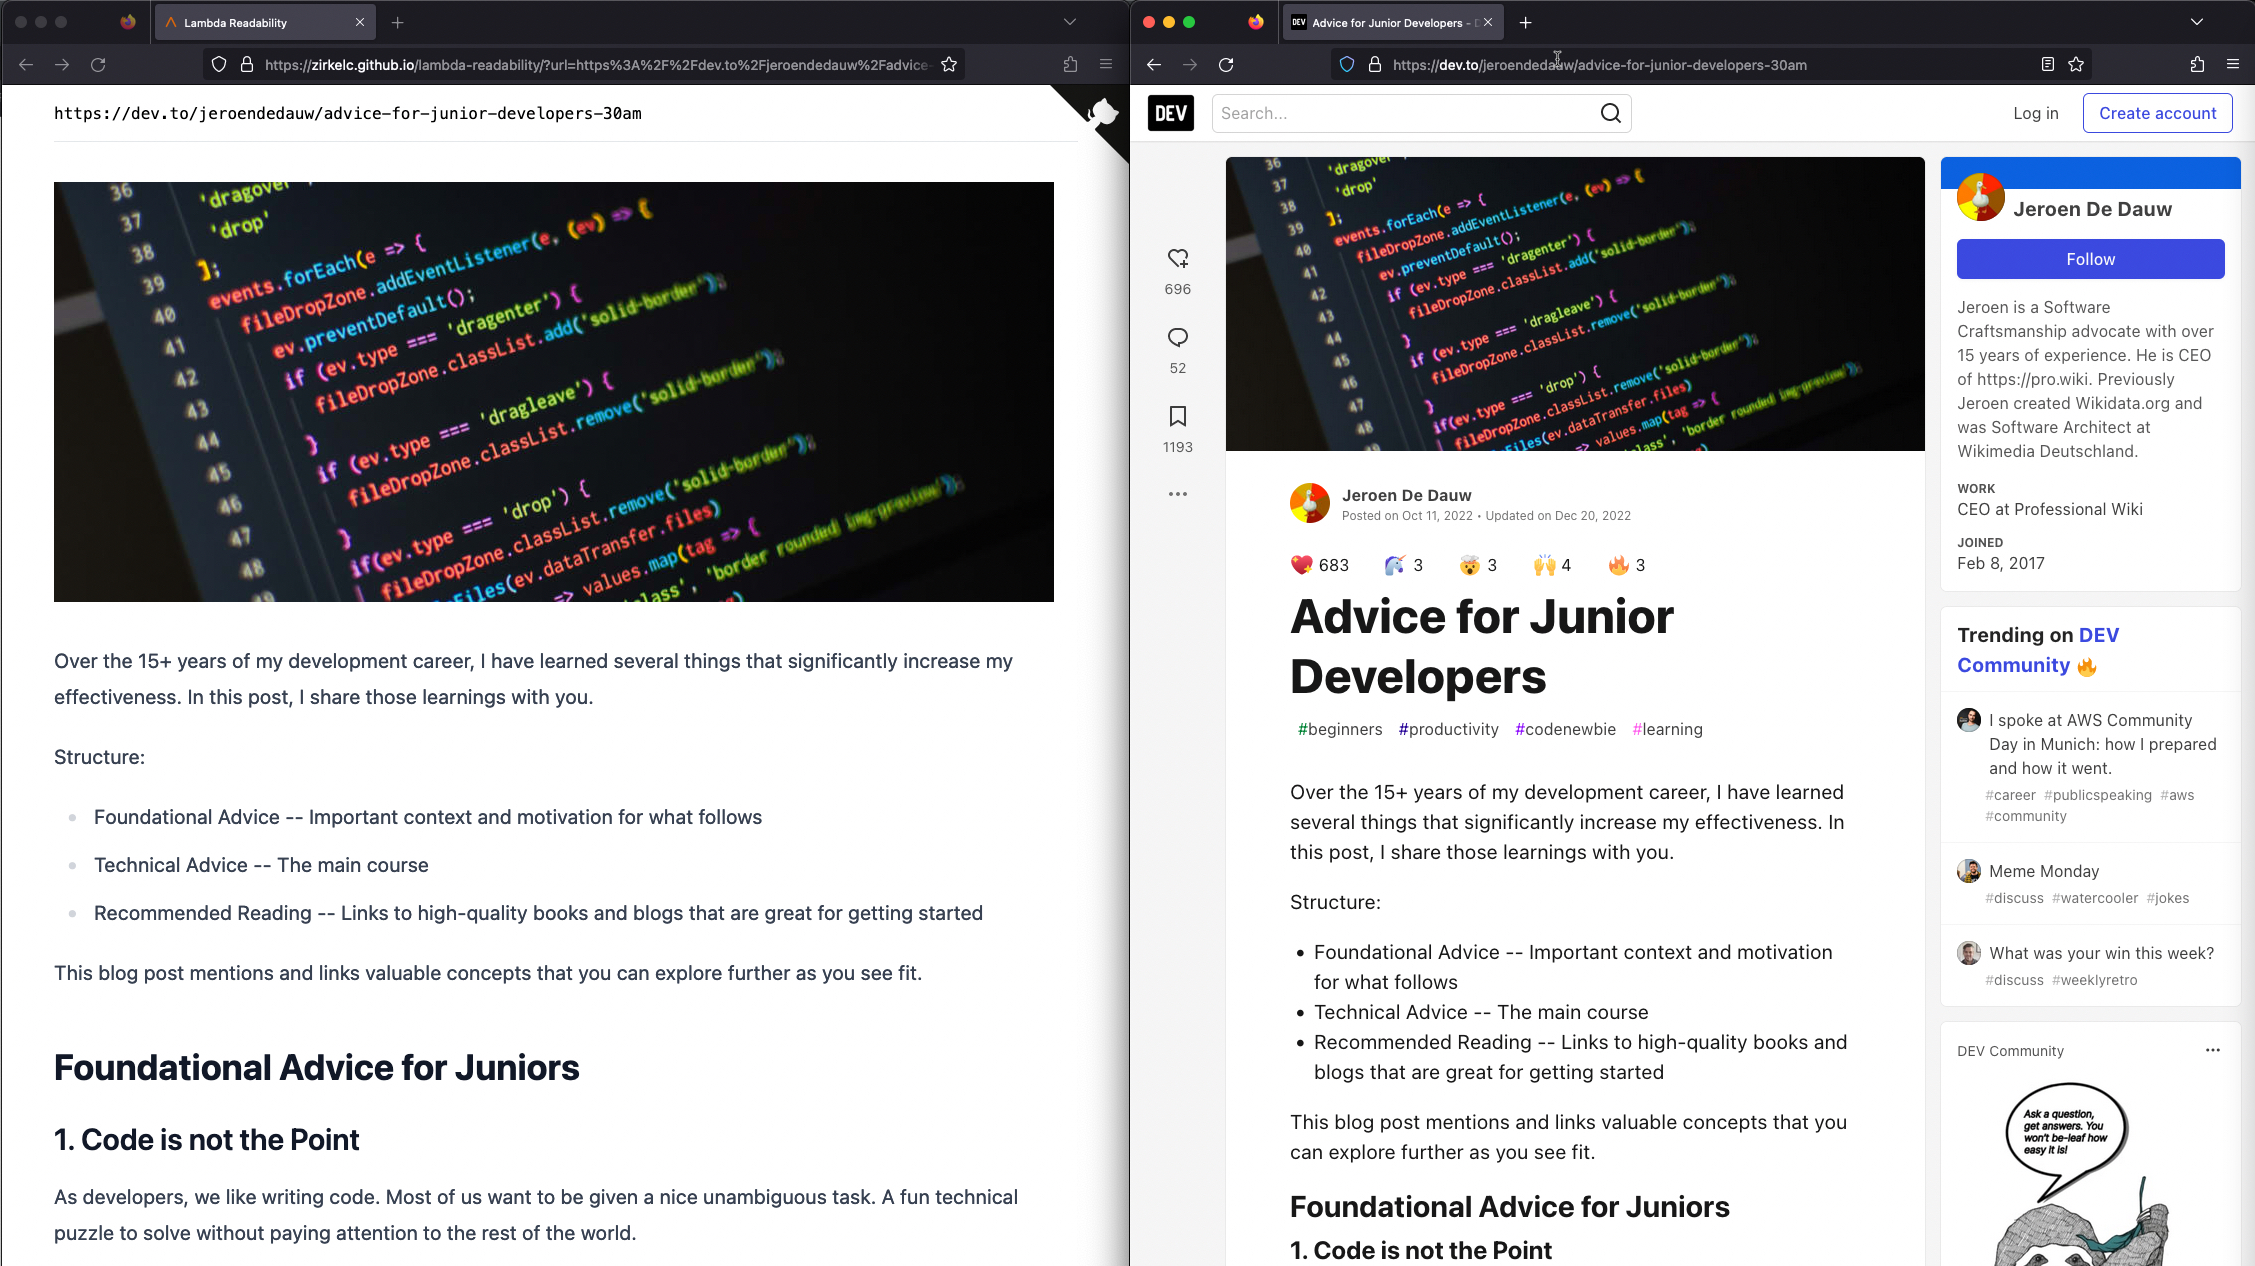
Task: Open the three-dot menu on DEV Community card
Action: [x=2212, y=1050]
